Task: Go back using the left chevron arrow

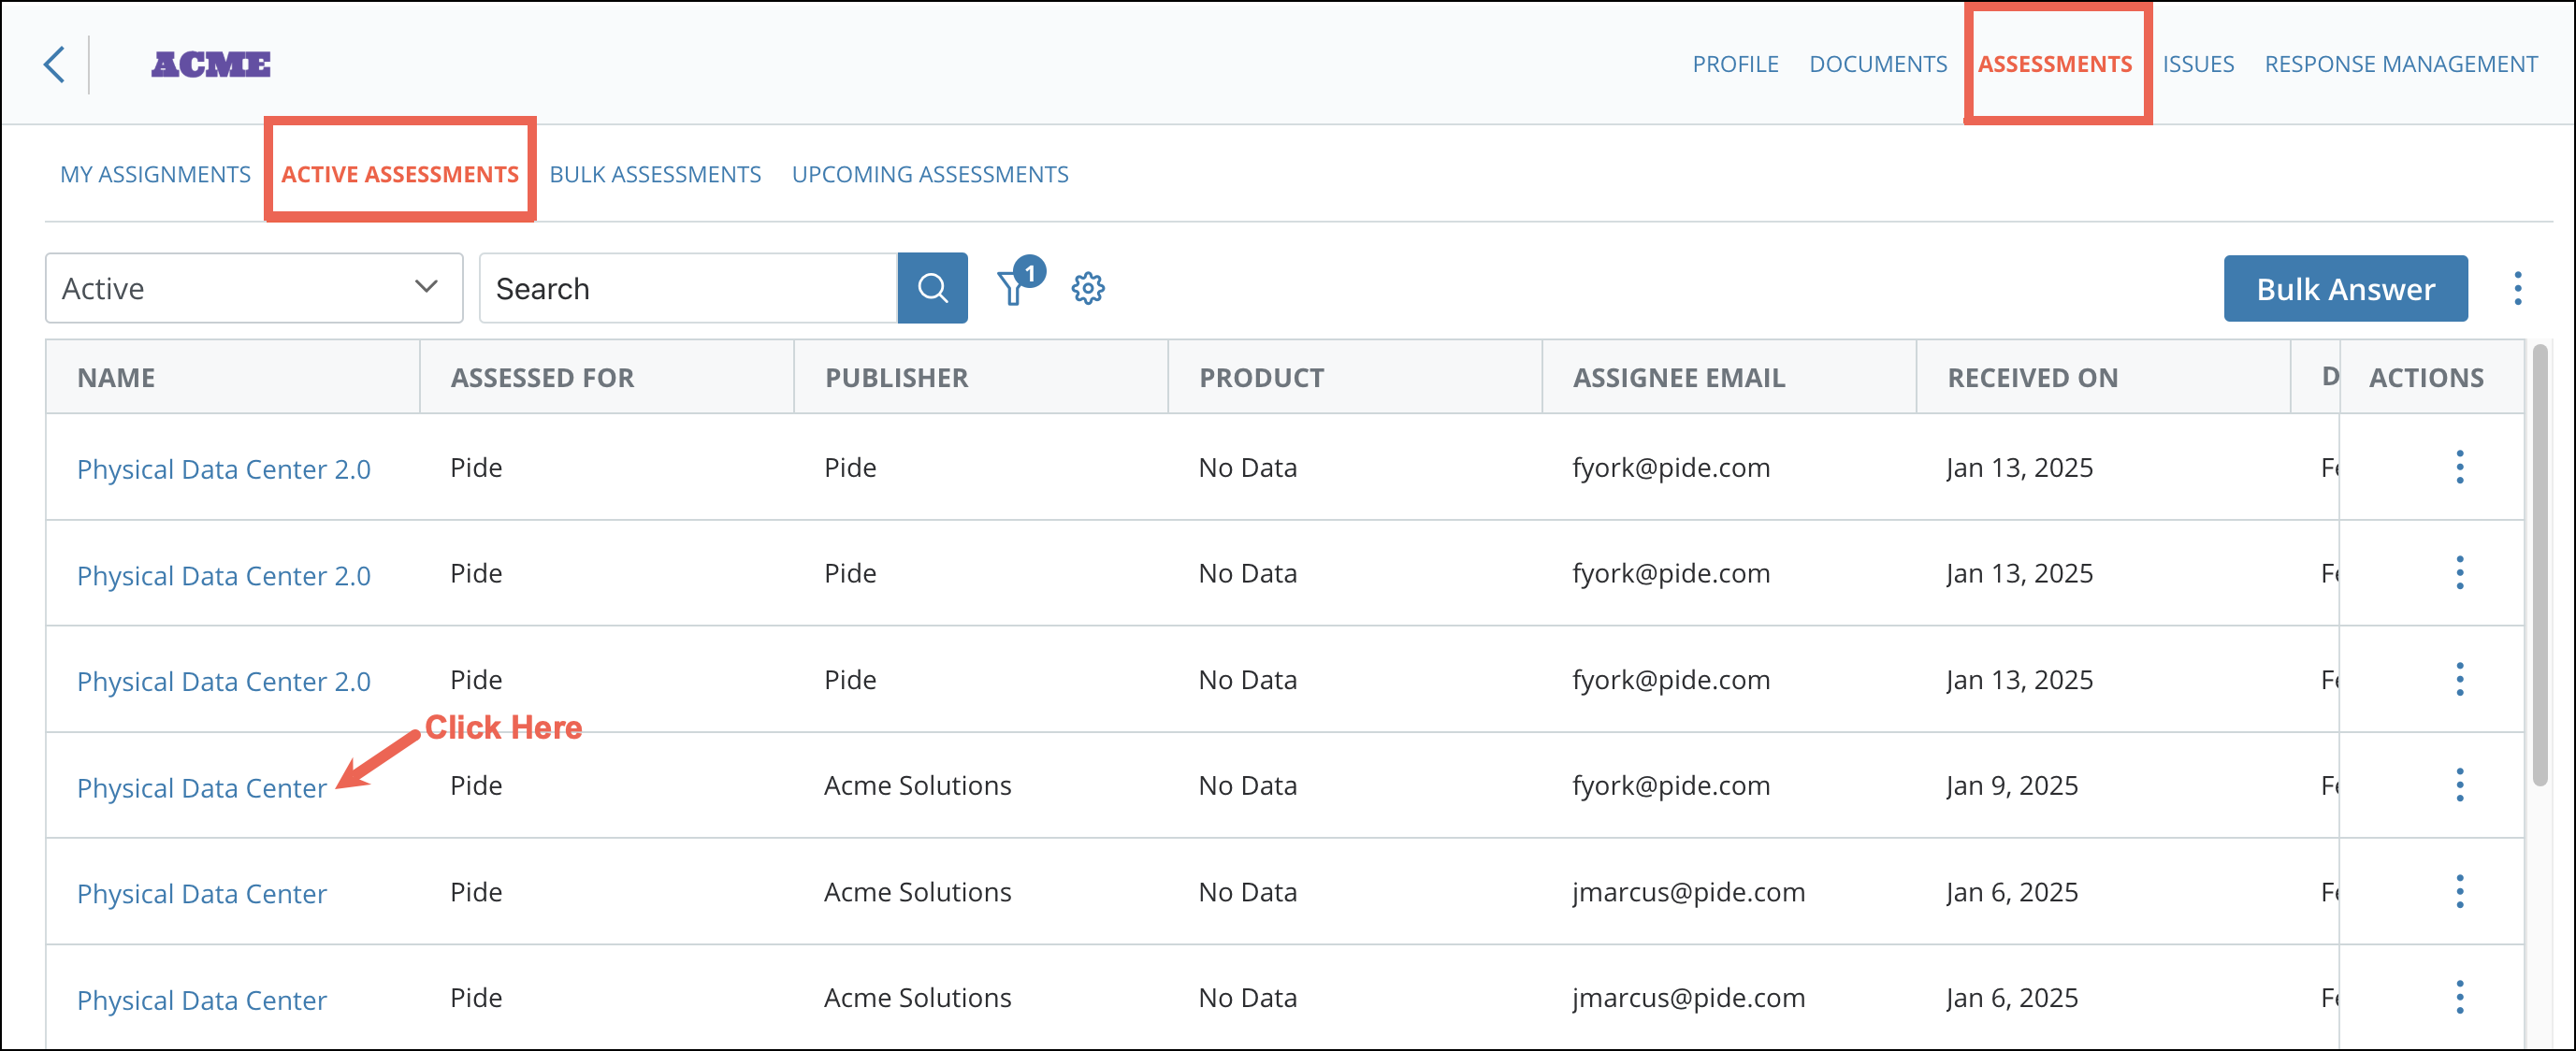Action: click(55, 65)
